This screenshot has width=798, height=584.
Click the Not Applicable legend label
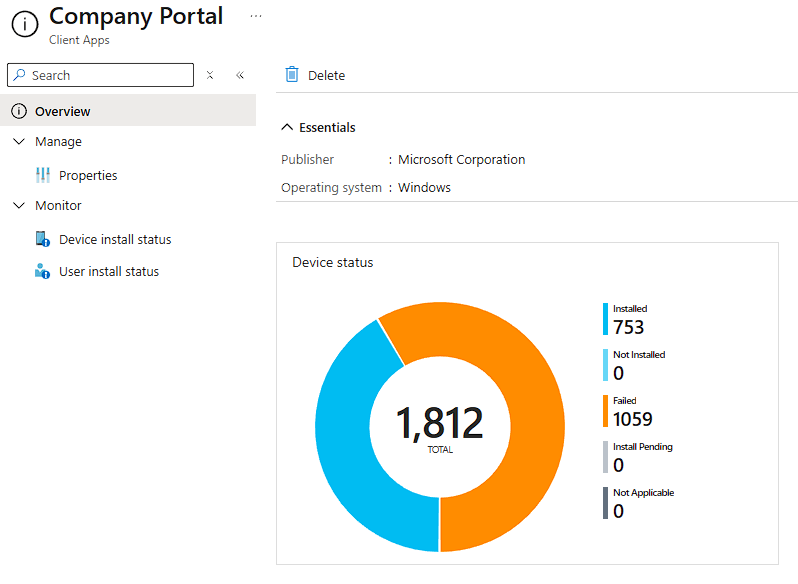click(x=644, y=492)
